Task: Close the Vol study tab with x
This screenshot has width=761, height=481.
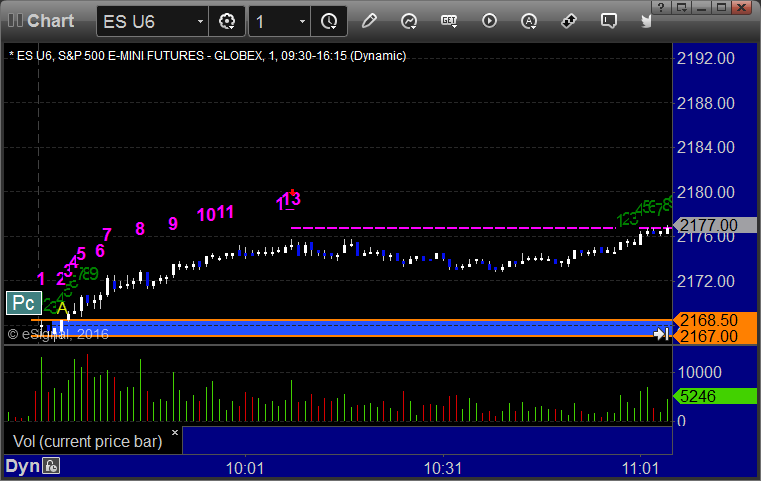Action: 174,433
